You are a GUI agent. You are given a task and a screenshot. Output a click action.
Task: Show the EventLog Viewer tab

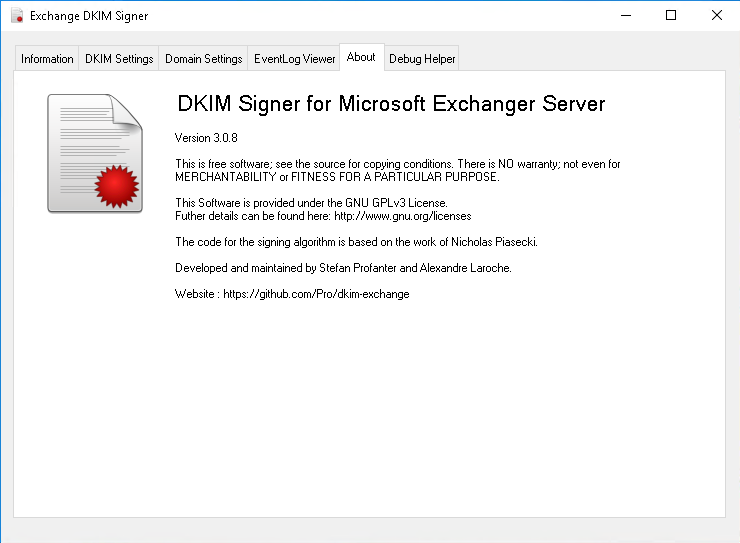[x=294, y=58]
